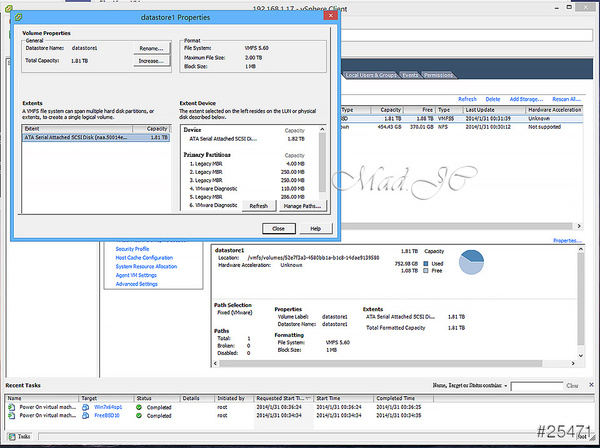Screen dimensions: 600x448
Task: Close the datastore1 Properties dialog
Action: click(x=278, y=228)
